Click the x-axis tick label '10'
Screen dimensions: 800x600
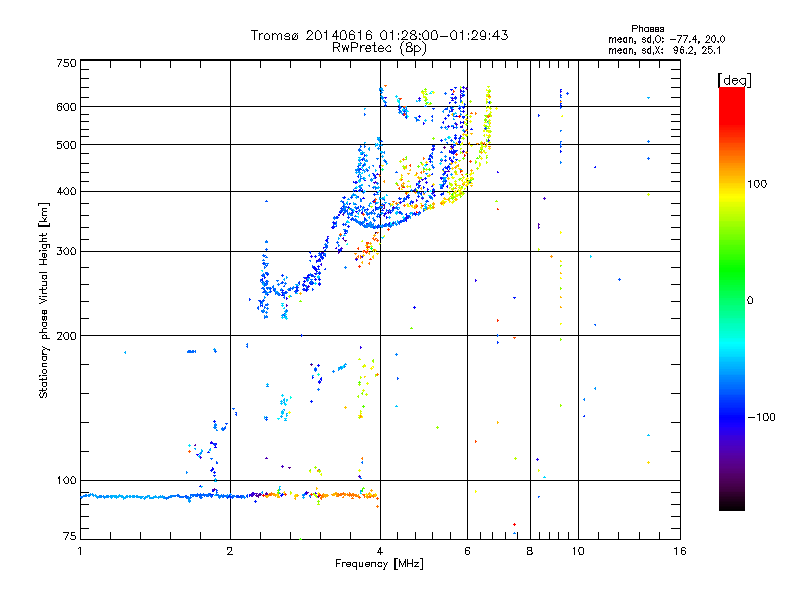coord(578,551)
